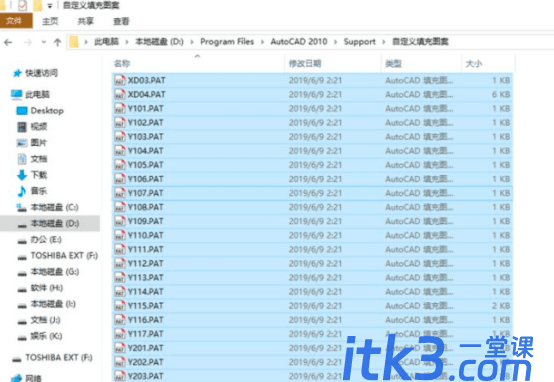
Task: Select the file name Y202.PAT
Action: pos(146,362)
